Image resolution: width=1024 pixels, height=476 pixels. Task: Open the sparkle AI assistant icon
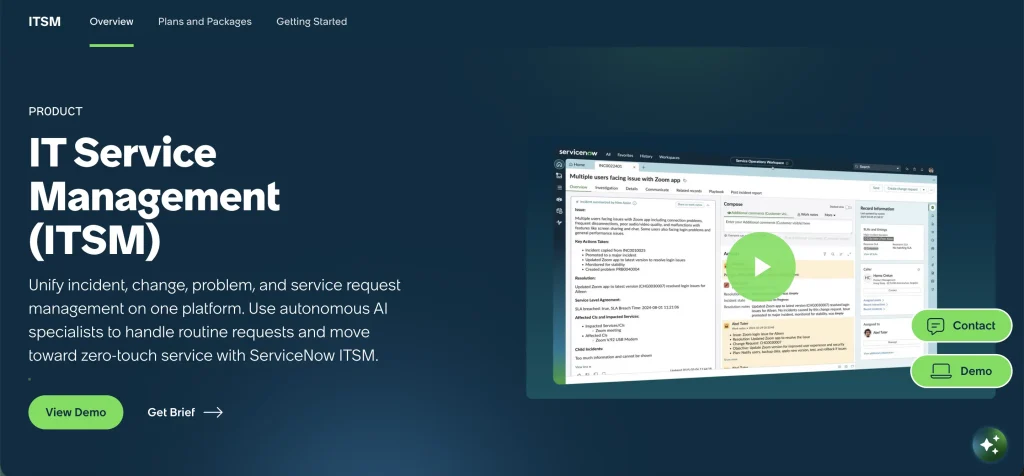989,445
